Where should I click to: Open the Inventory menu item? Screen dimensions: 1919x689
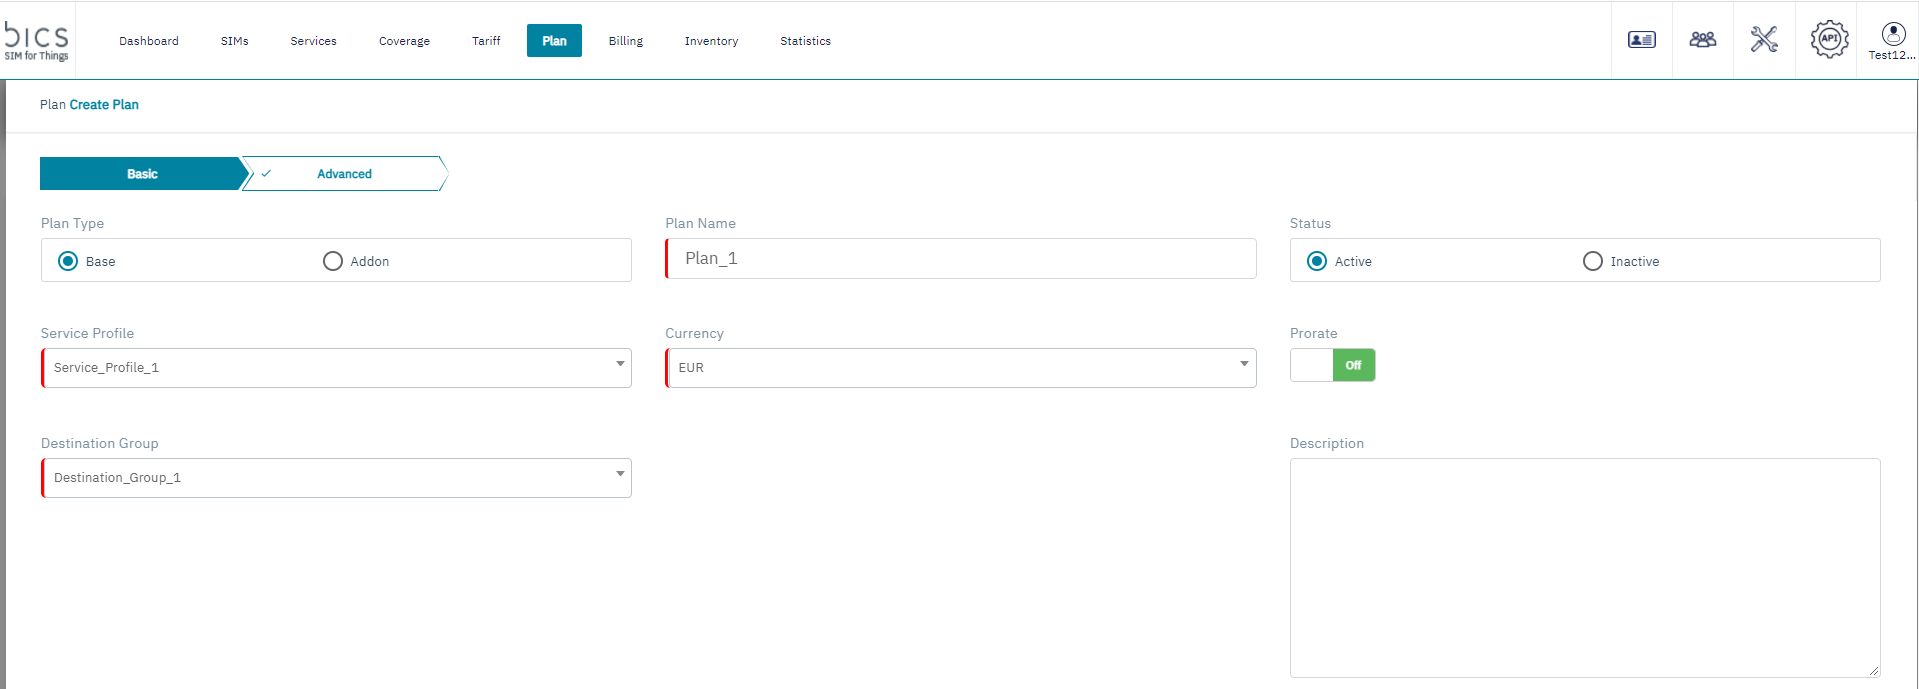tap(711, 41)
